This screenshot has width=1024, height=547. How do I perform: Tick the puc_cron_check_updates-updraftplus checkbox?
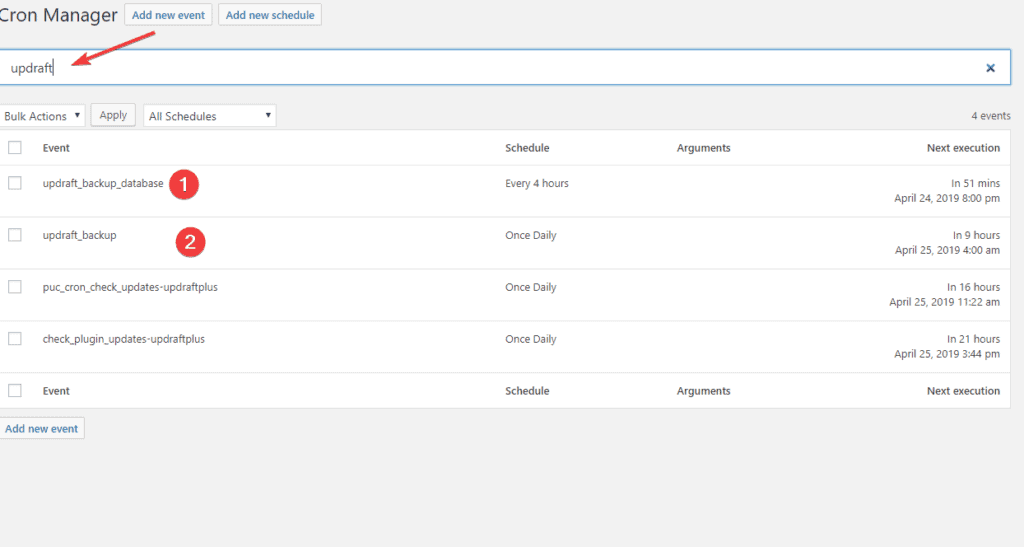[15, 287]
